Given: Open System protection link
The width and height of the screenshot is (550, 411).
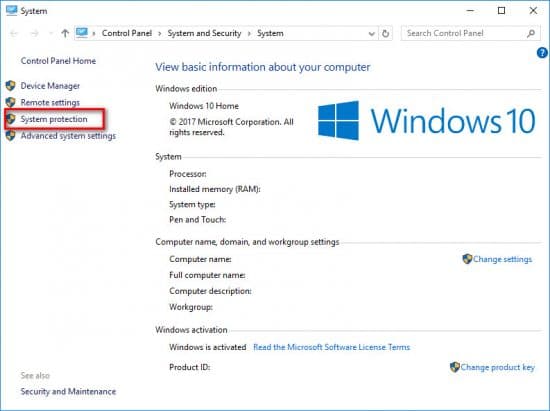Looking at the screenshot, I should (x=54, y=119).
